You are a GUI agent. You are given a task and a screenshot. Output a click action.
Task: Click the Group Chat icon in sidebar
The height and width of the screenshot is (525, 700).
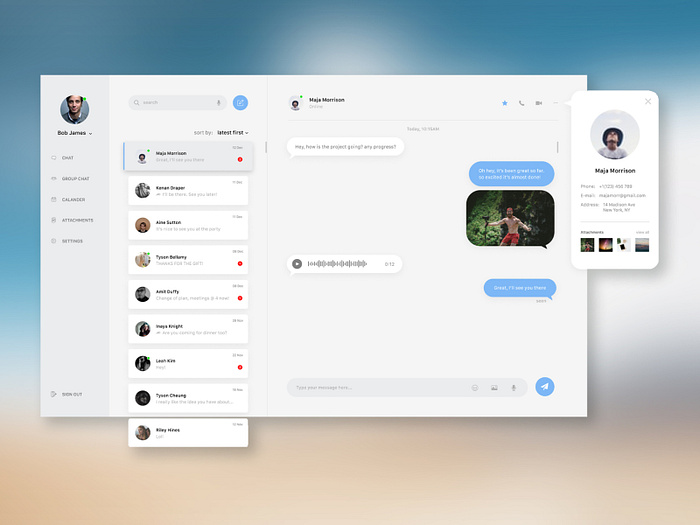(x=54, y=179)
